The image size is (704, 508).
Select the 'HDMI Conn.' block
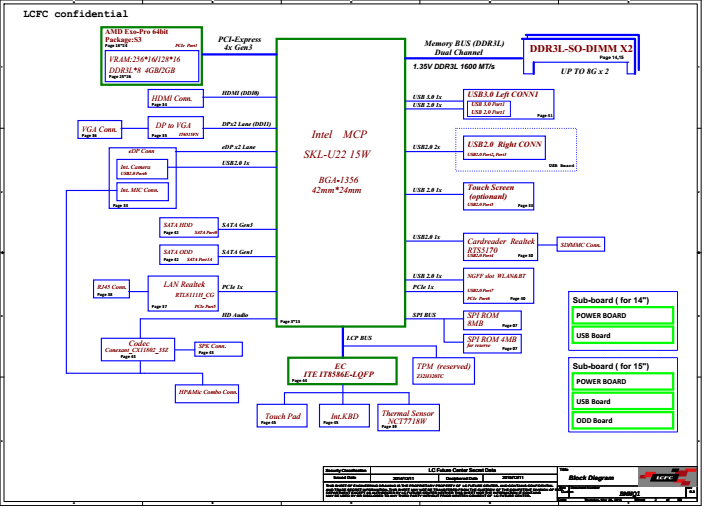click(x=176, y=98)
